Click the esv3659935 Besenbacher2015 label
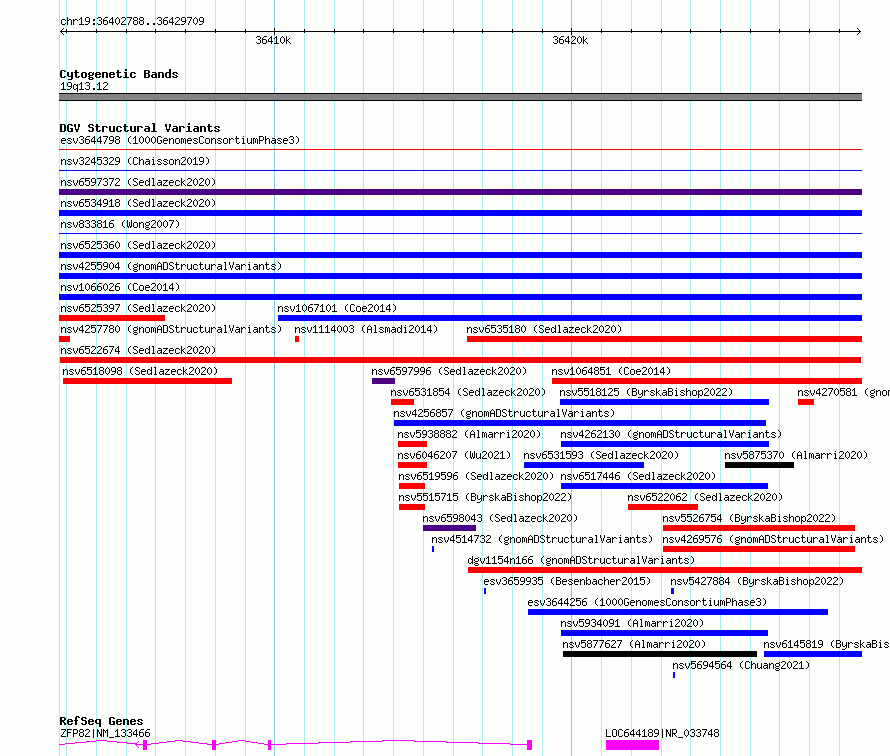890x756 pixels. 567,581
